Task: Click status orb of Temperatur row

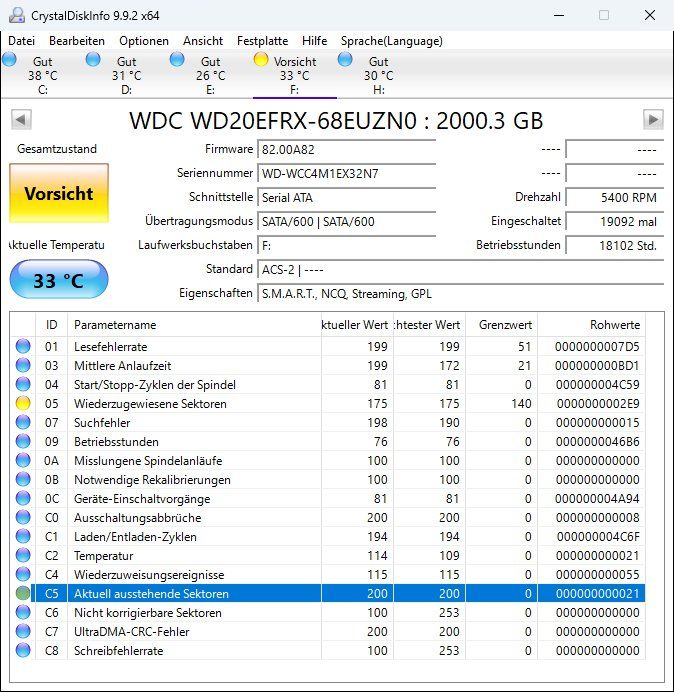Action: [23, 556]
